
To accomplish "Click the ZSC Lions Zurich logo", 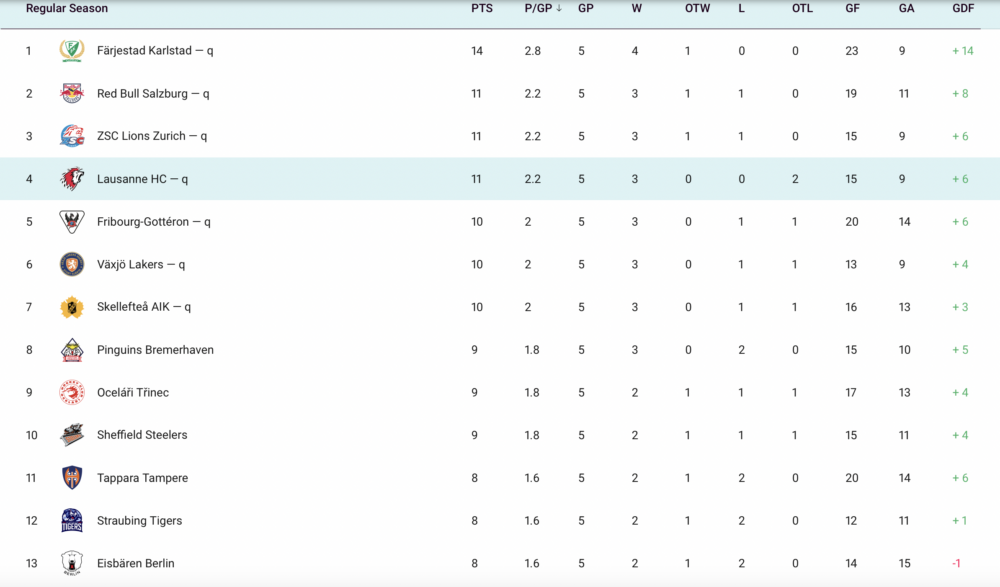I will pyautogui.click(x=72, y=136).
